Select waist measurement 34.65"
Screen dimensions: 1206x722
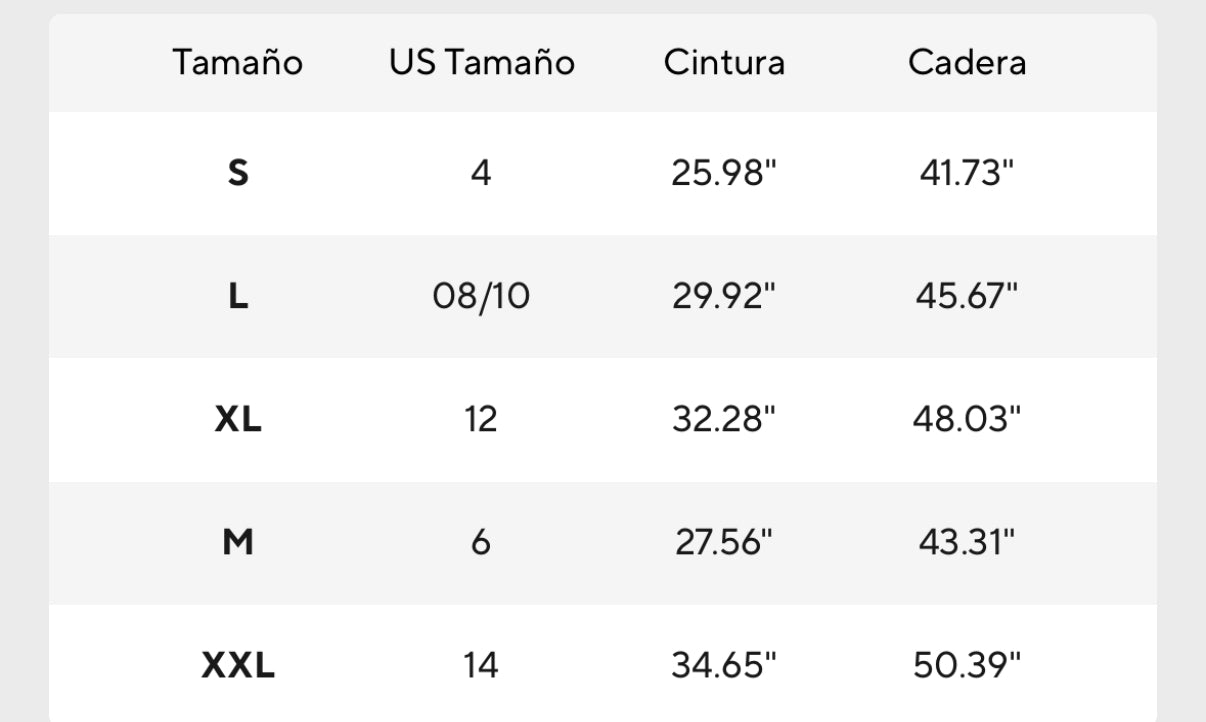[x=724, y=665]
